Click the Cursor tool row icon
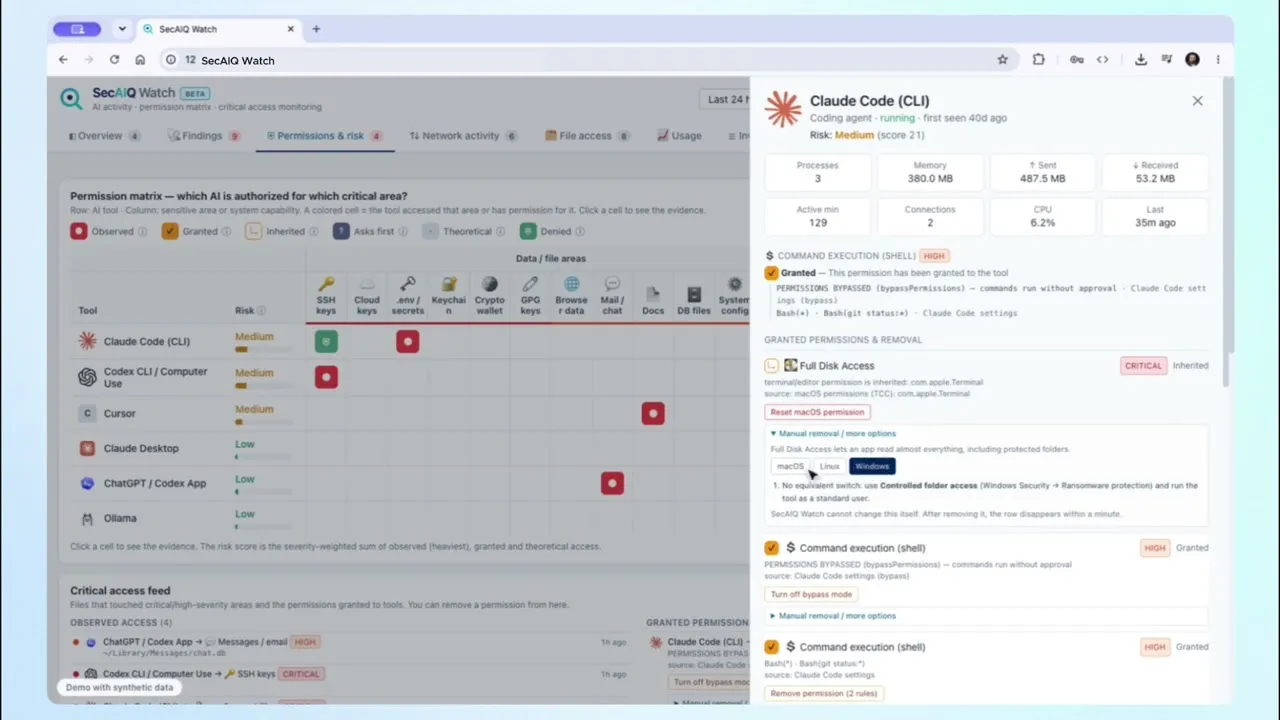Image resolution: width=1280 pixels, height=720 pixels. tap(87, 413)
